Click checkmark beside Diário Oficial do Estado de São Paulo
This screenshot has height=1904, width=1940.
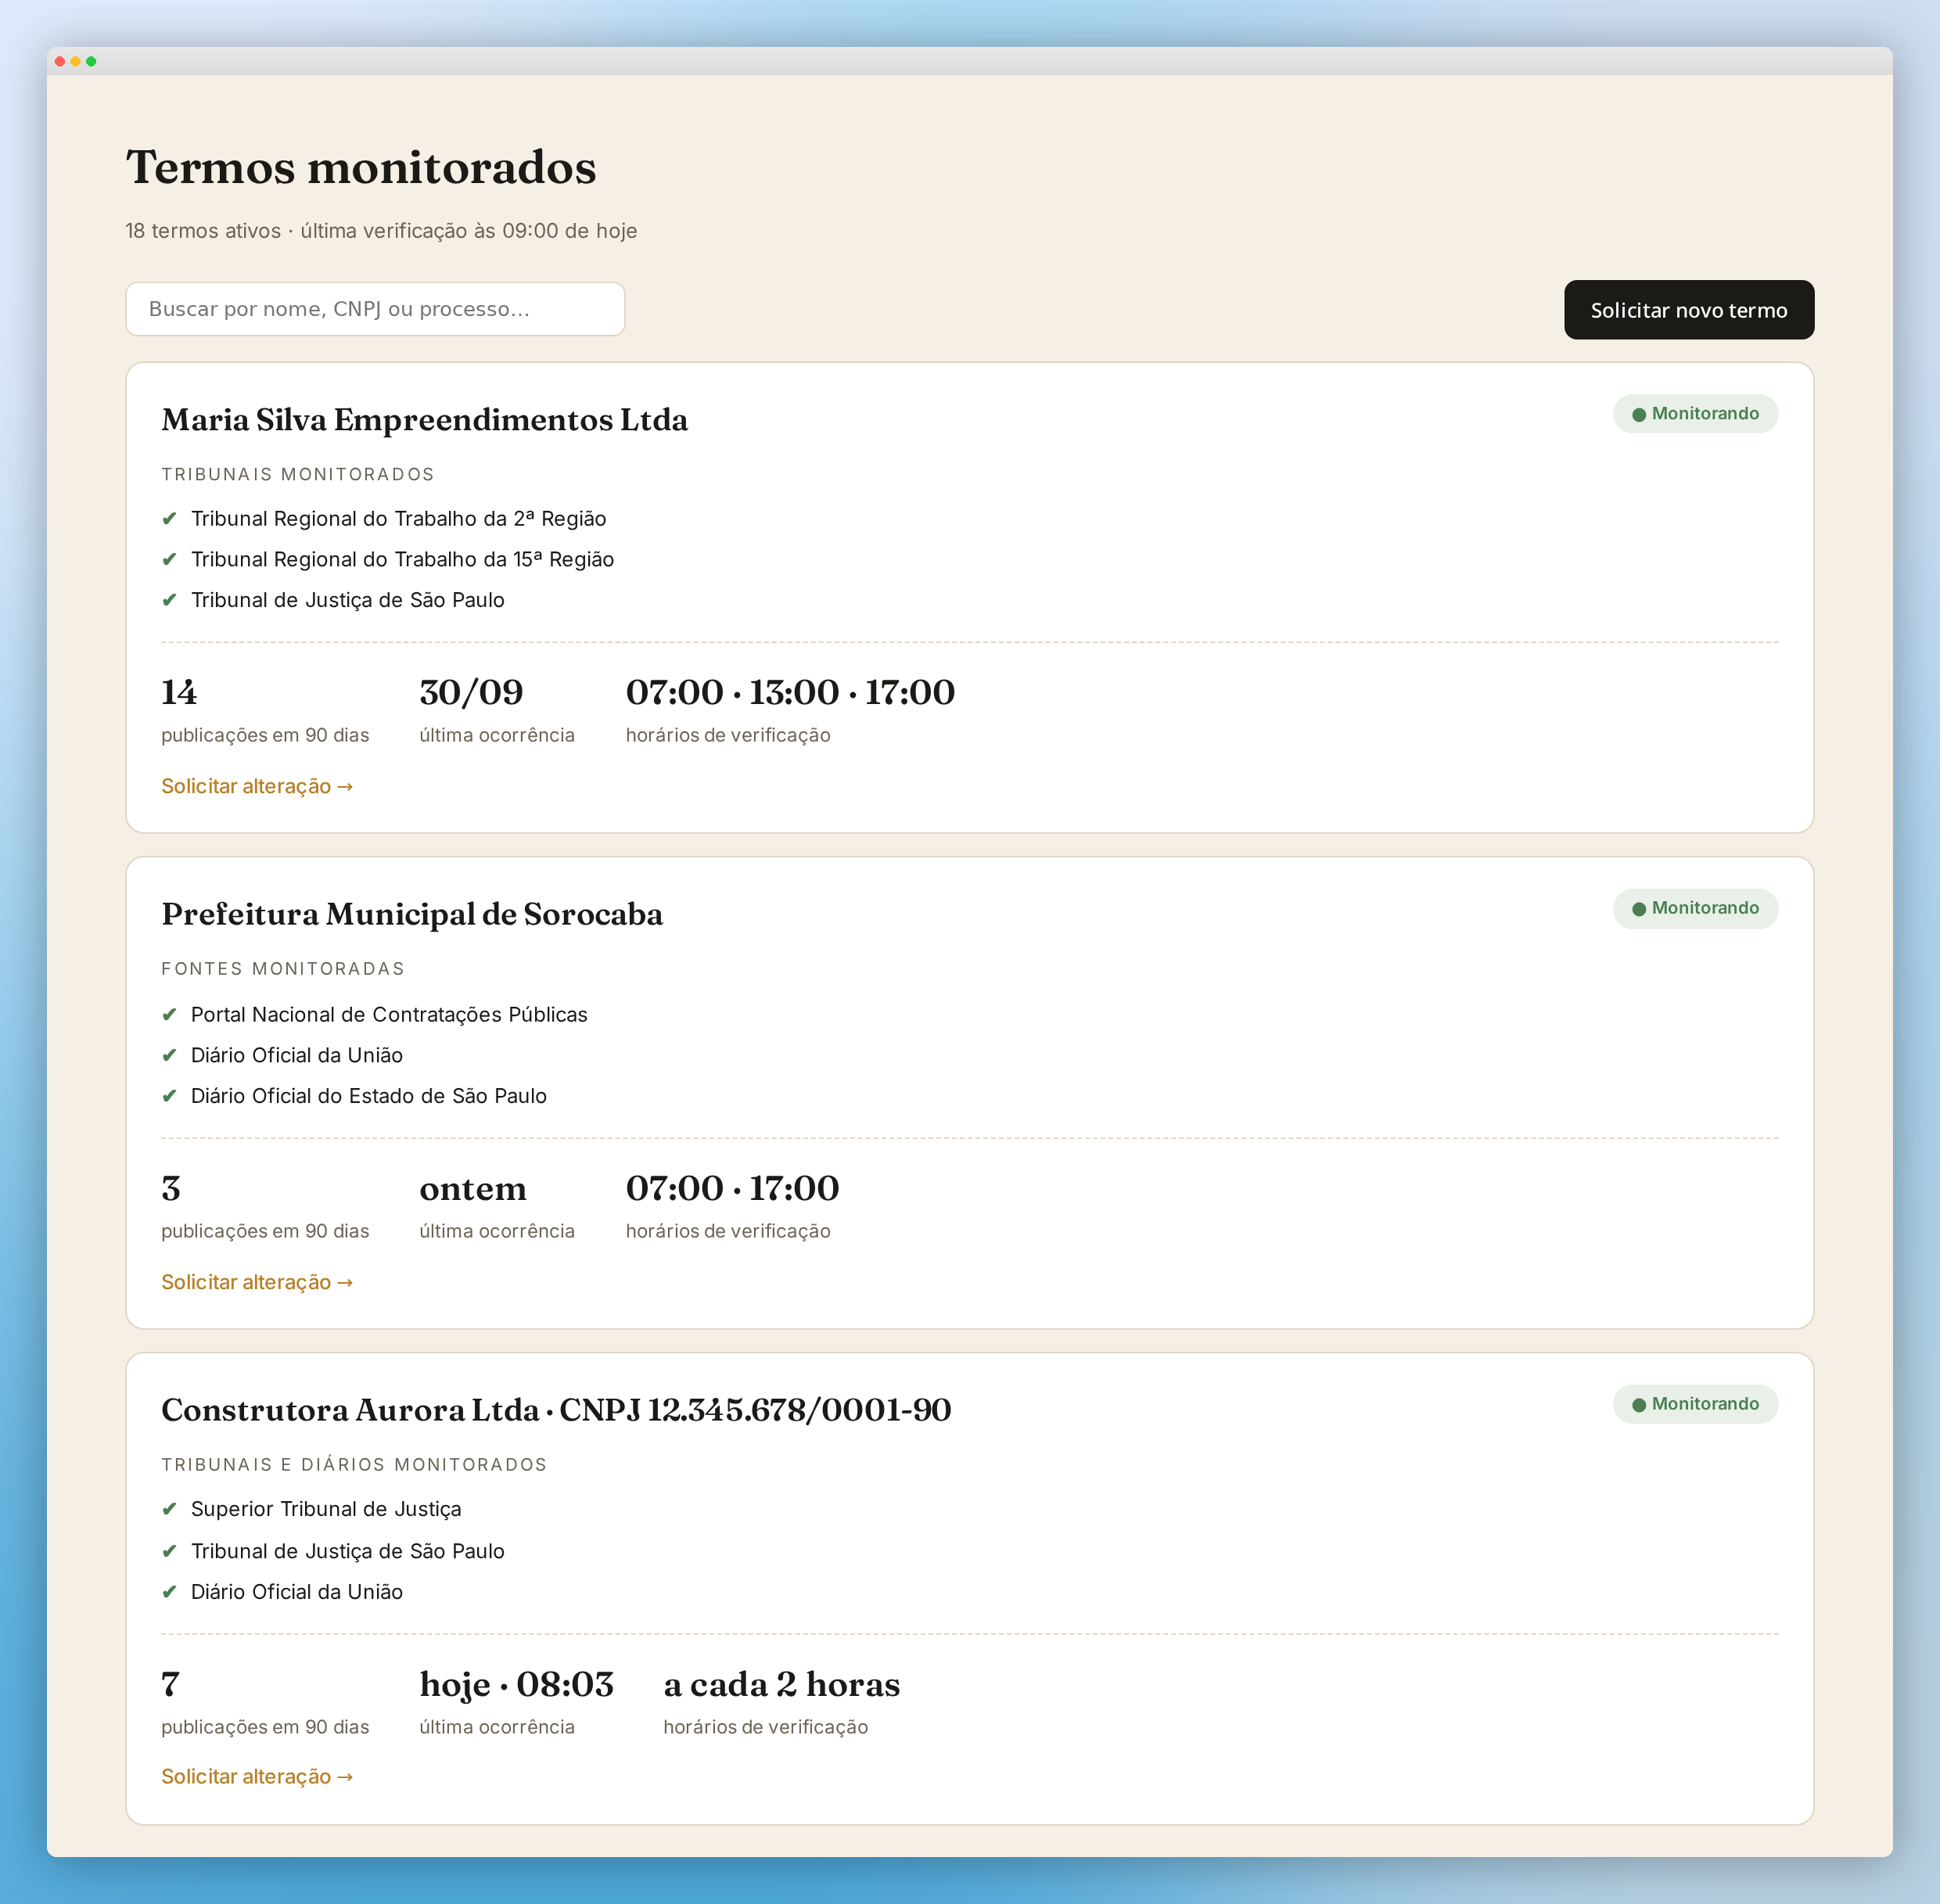169,1096
